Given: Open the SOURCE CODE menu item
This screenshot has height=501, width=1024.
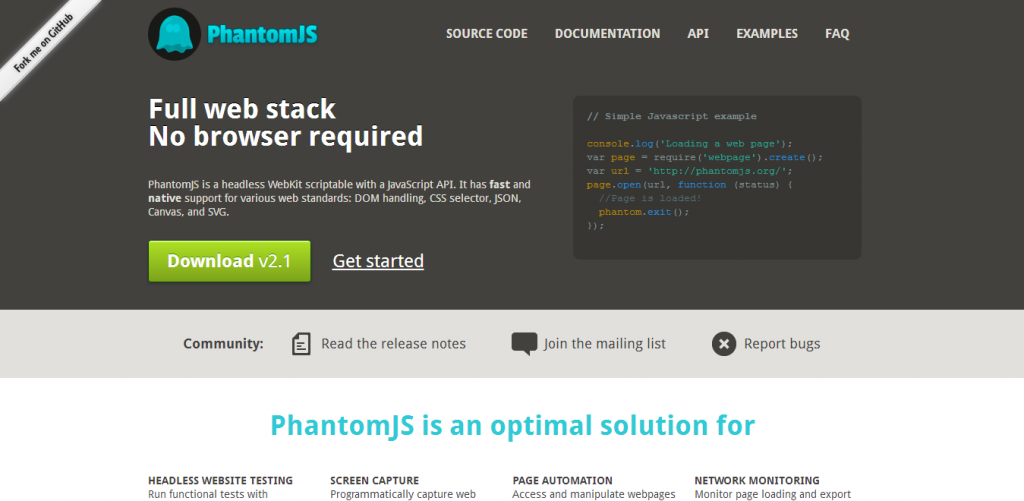Looking at the screenshot, I should coord(486,34).
